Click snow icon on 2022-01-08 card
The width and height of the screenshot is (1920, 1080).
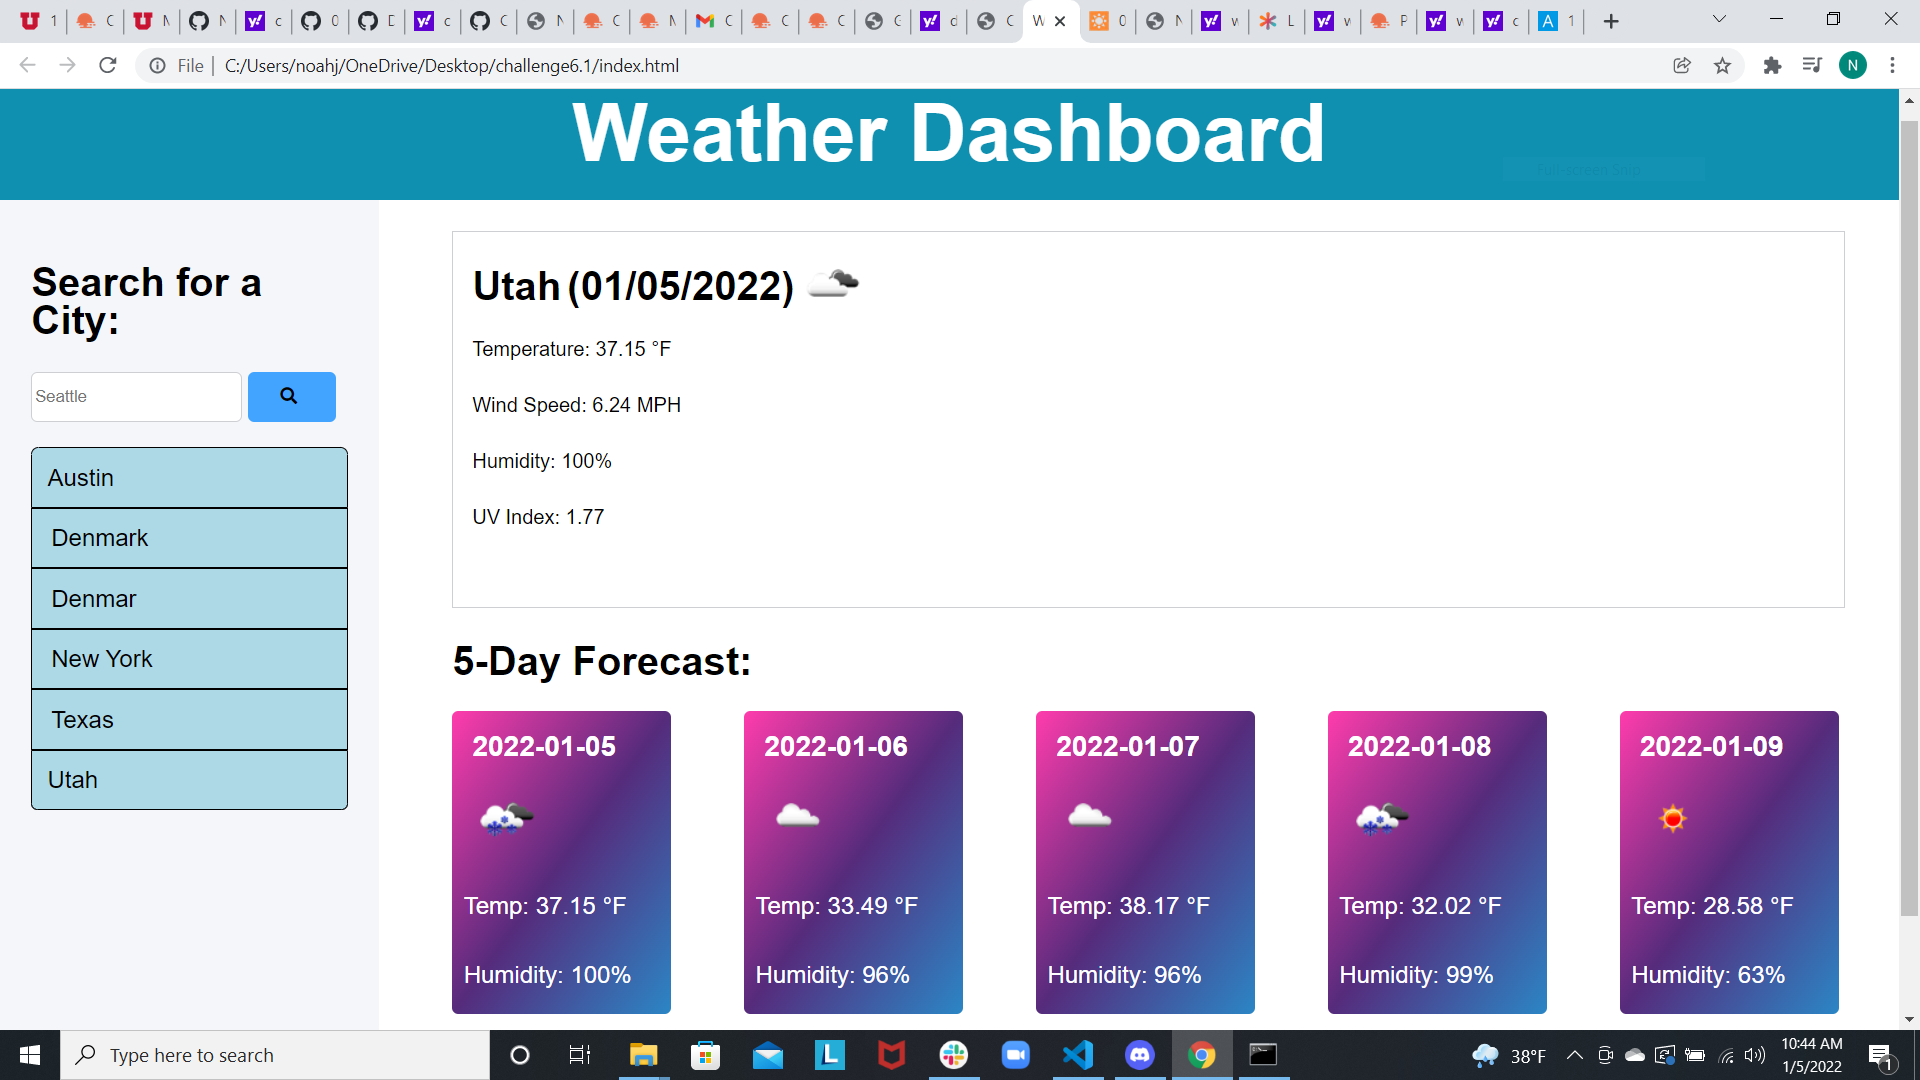(1382, 818)
